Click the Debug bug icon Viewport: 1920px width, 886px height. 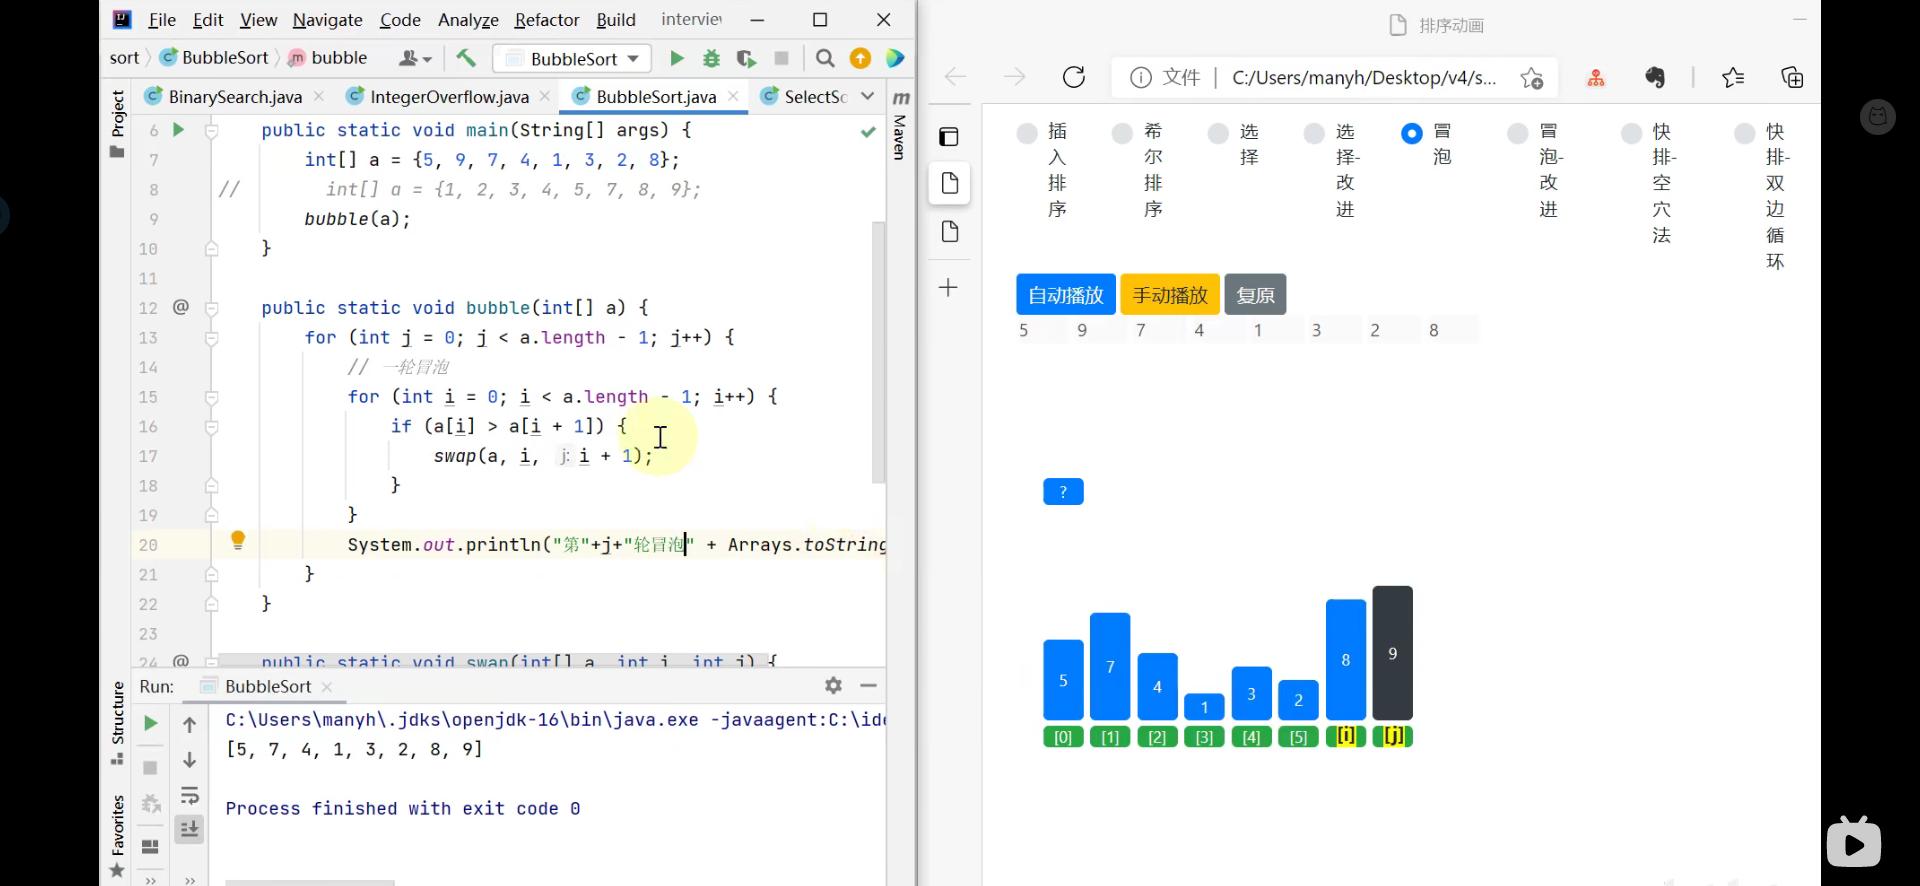pos(711,59)
